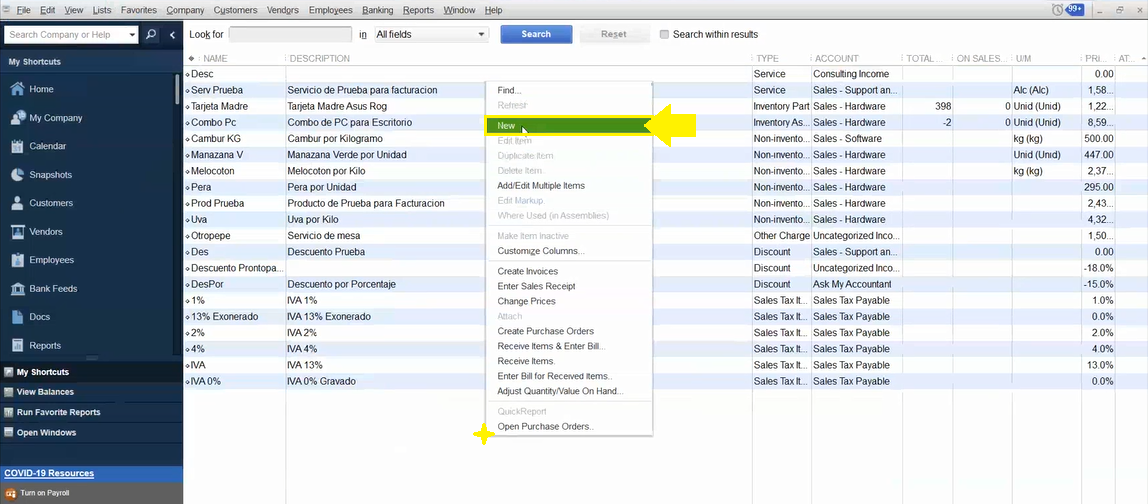
Task: Select the Melocoton item row
Action: click(666, 171)
